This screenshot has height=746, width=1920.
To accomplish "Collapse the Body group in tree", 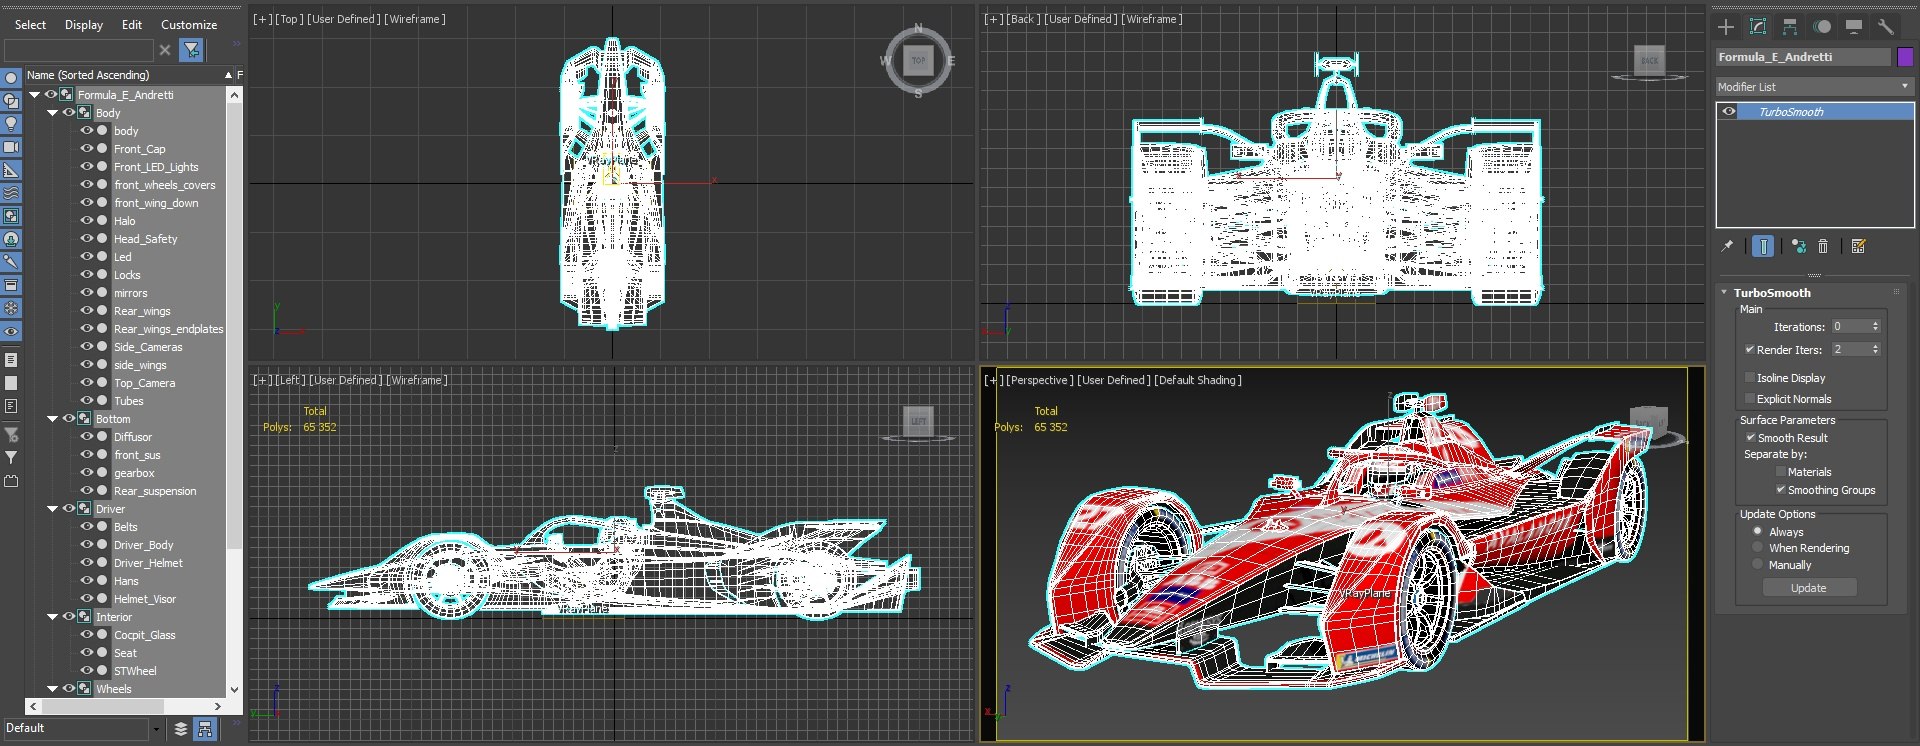I will click(52, 113).
